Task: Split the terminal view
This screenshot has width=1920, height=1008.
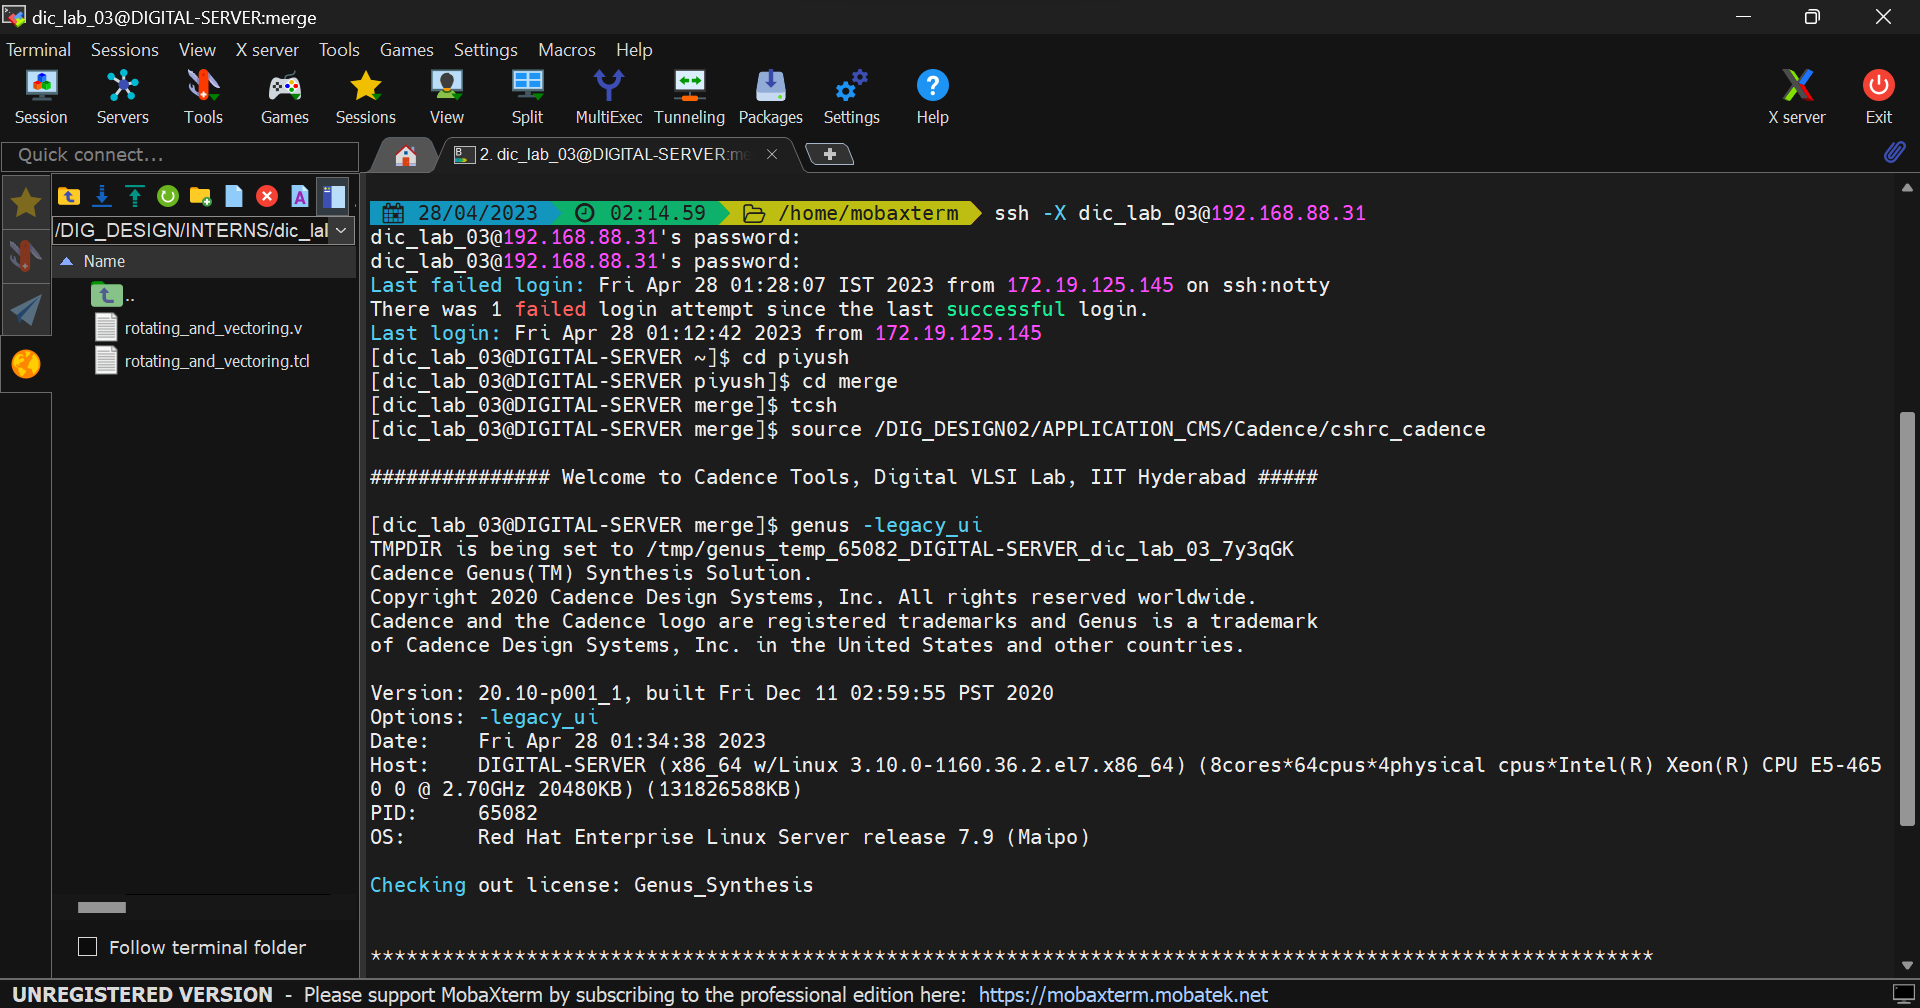Action: pyautogui.click(x=527, y=96)
